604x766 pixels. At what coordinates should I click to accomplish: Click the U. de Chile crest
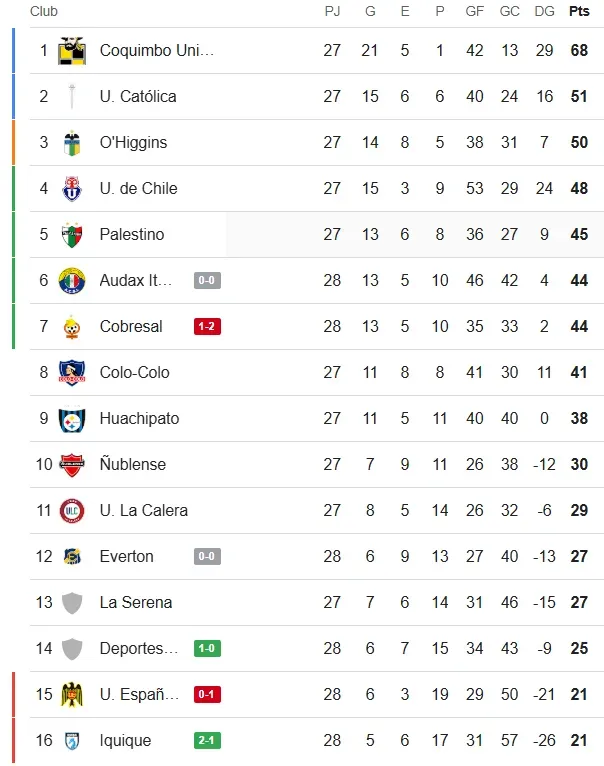click(x=72, y=188)
